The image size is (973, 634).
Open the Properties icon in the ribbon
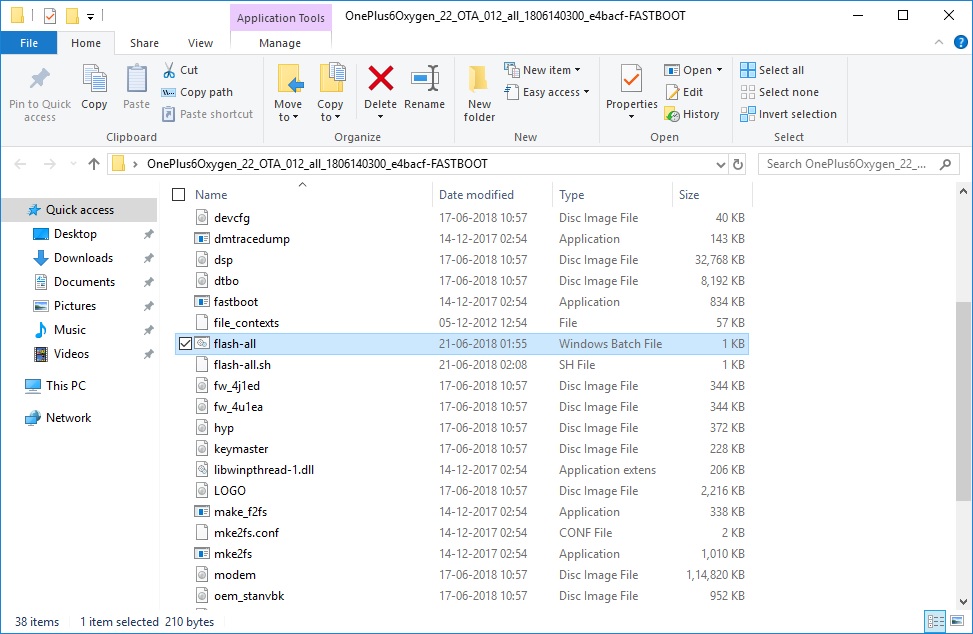631,80
